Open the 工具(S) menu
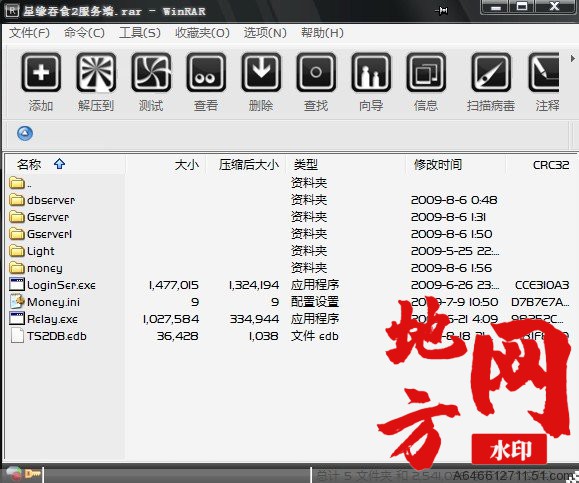Screen dimensions: 579x483 140,33
